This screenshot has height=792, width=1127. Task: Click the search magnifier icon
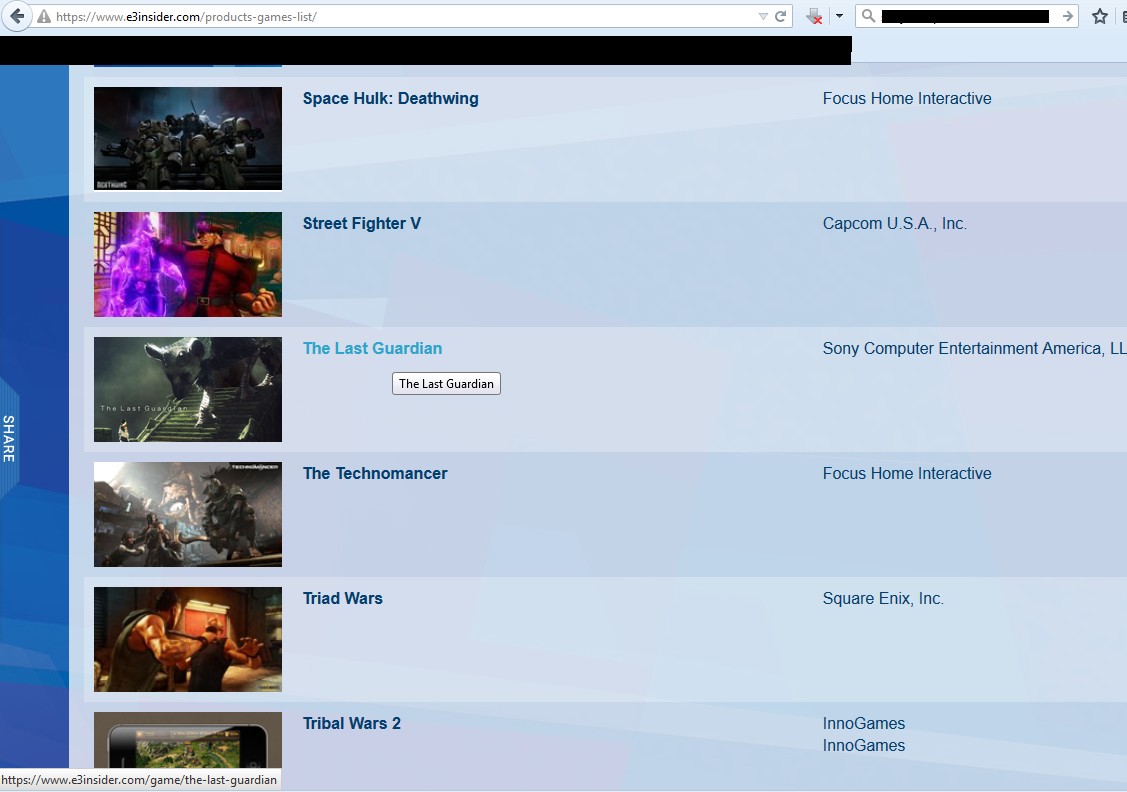pos(868,16)
